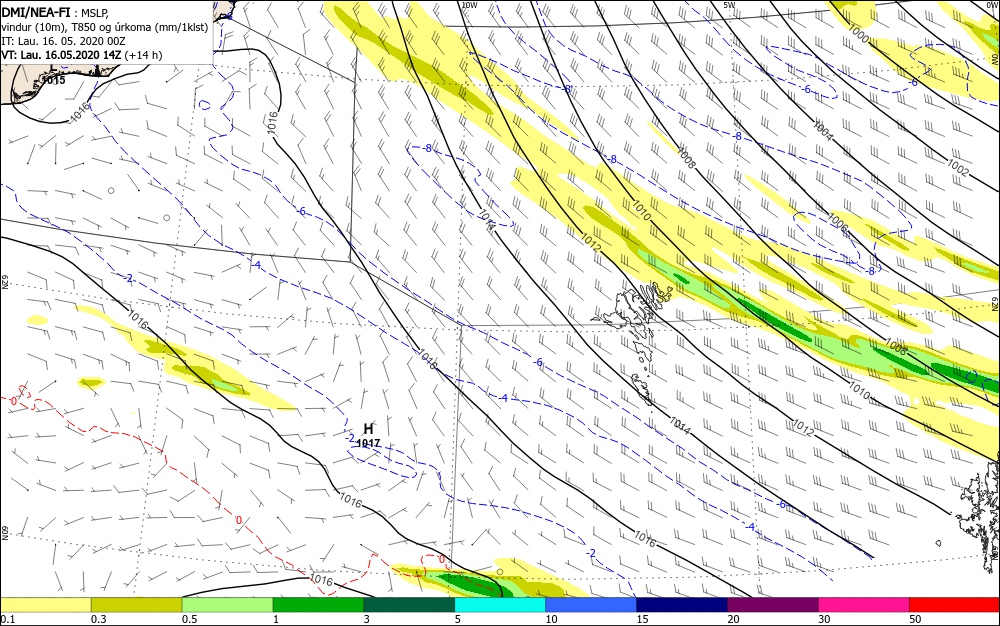Click the '0.3' legend scale value
1000x626 pixels.
point(98,619)
